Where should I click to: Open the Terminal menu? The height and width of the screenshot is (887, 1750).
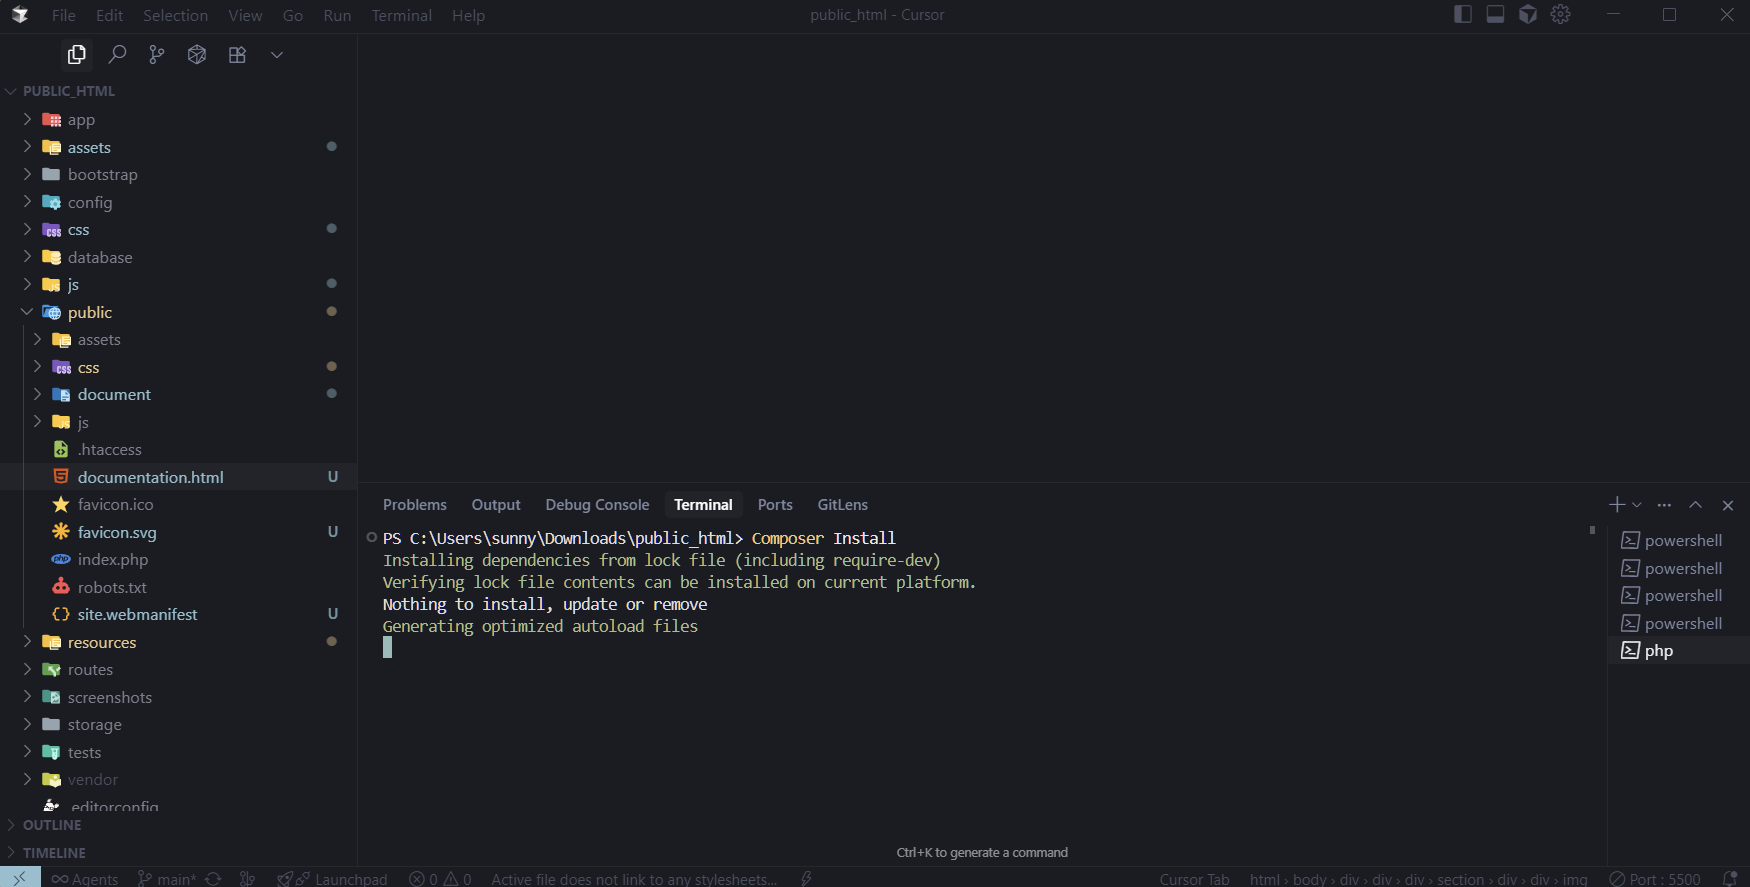[402, 15]
